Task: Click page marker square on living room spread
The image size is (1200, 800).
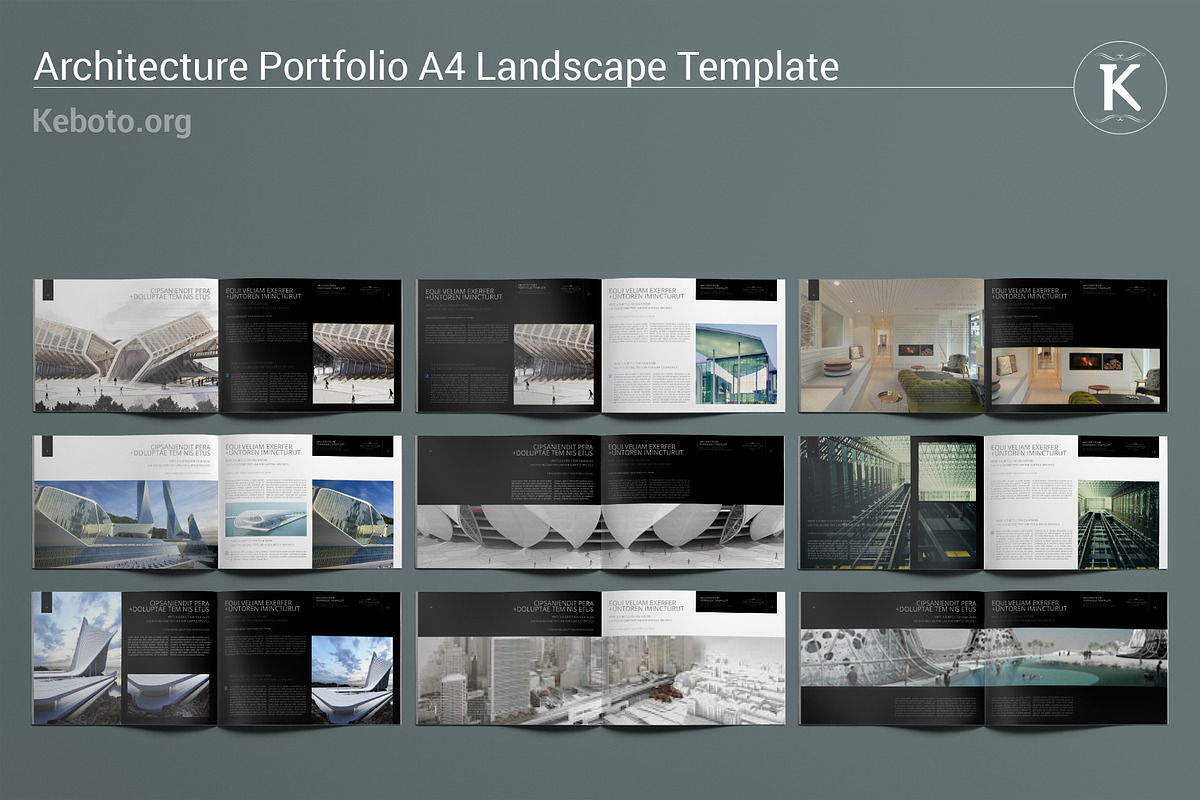Action: [x=812, y=290]
